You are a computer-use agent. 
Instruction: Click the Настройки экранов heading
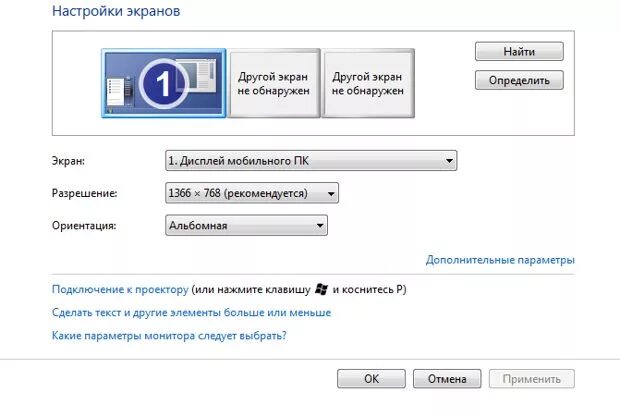(116, 11)
